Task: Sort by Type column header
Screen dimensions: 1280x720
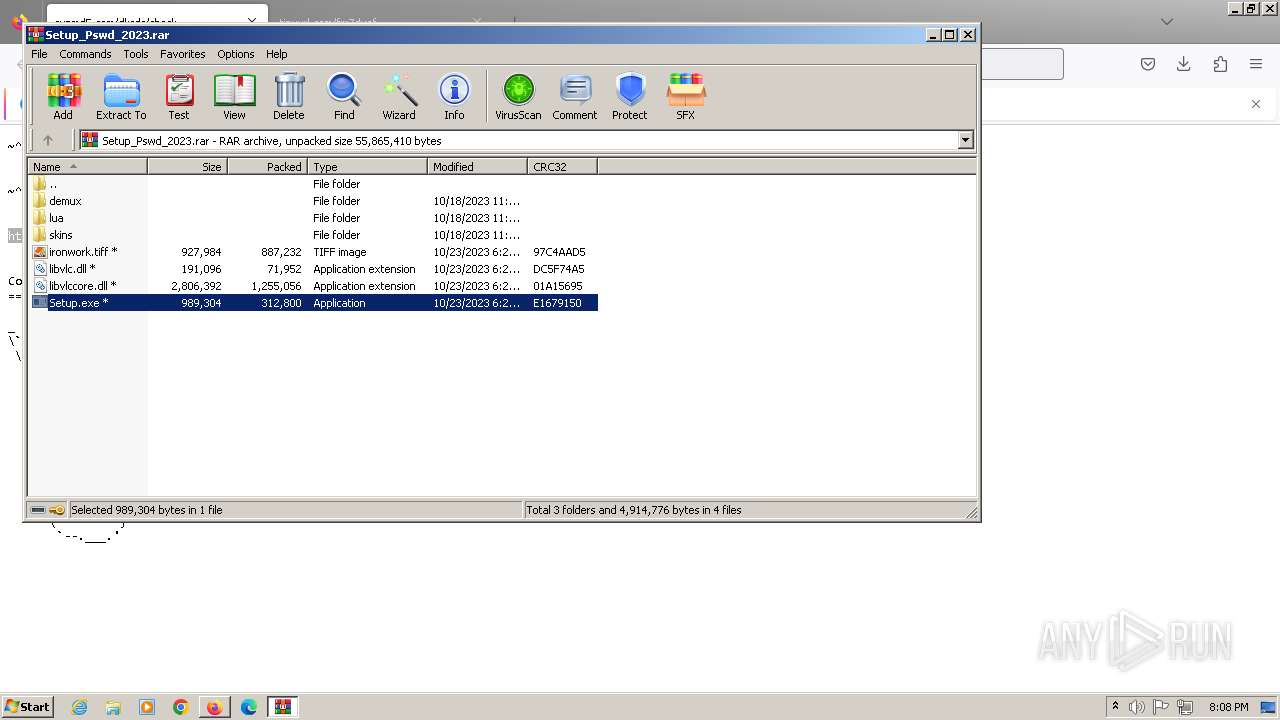Action: 368,167
